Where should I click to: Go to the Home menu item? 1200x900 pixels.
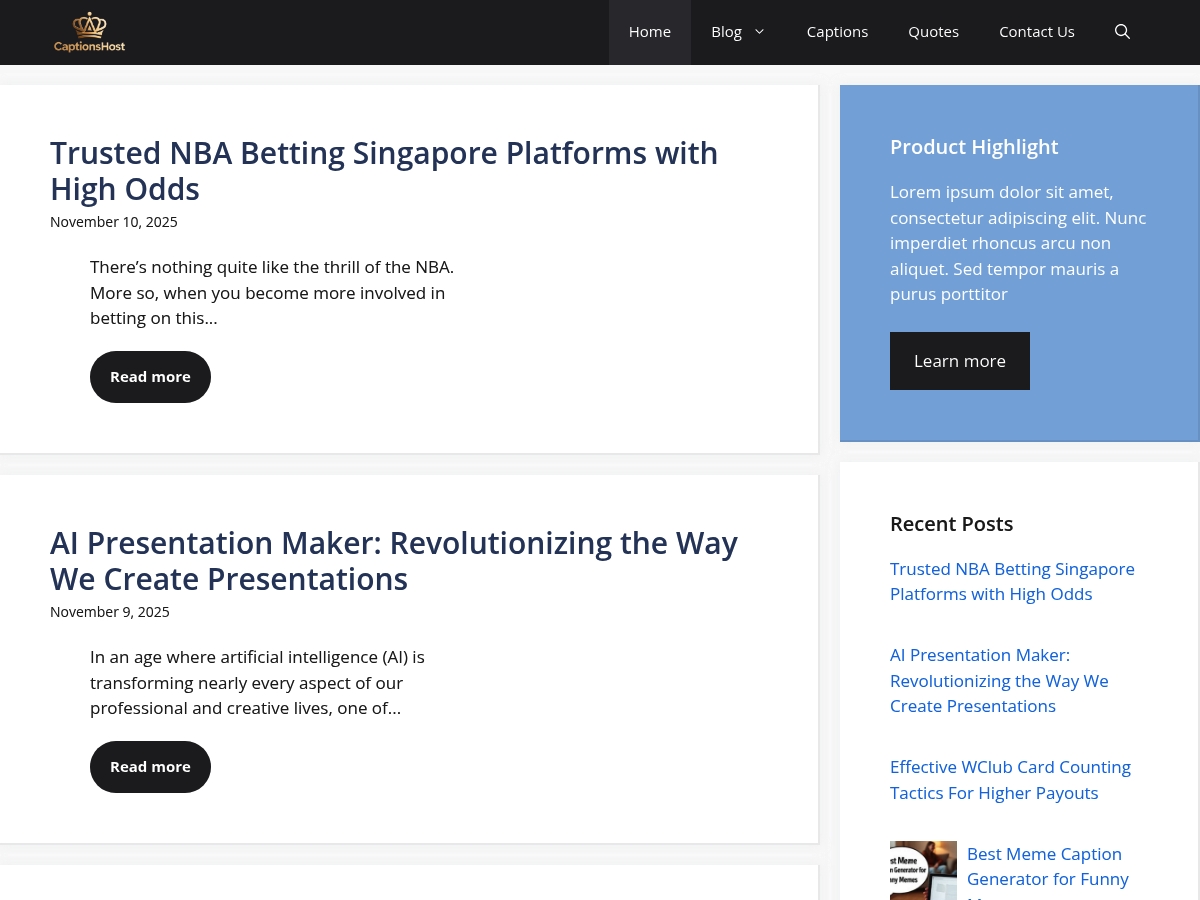click(x=650, y=32)
